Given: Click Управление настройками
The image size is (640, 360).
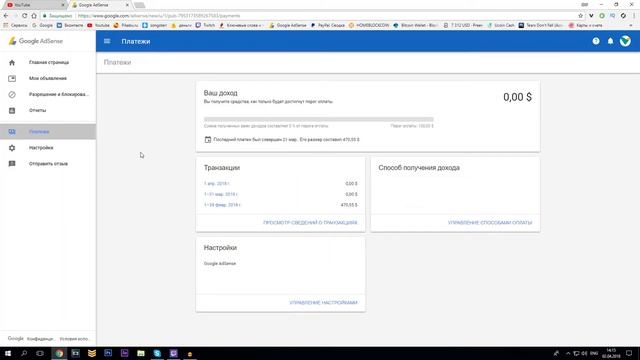Looking at the screenshot, I should 323,303.
